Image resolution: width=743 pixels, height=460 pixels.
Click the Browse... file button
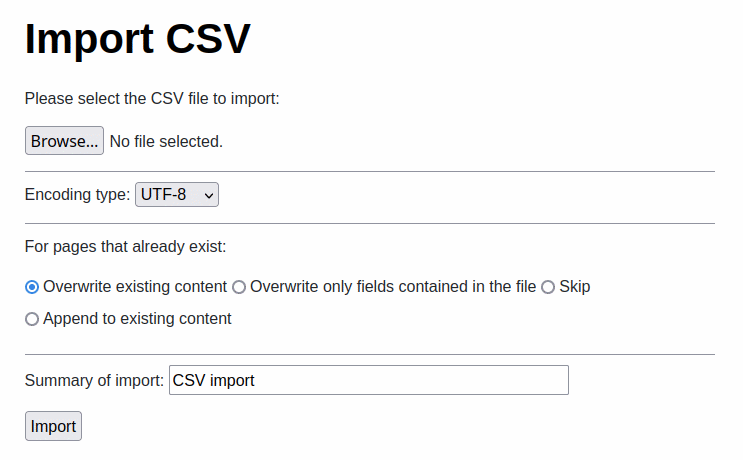click(x=64, y=141)
